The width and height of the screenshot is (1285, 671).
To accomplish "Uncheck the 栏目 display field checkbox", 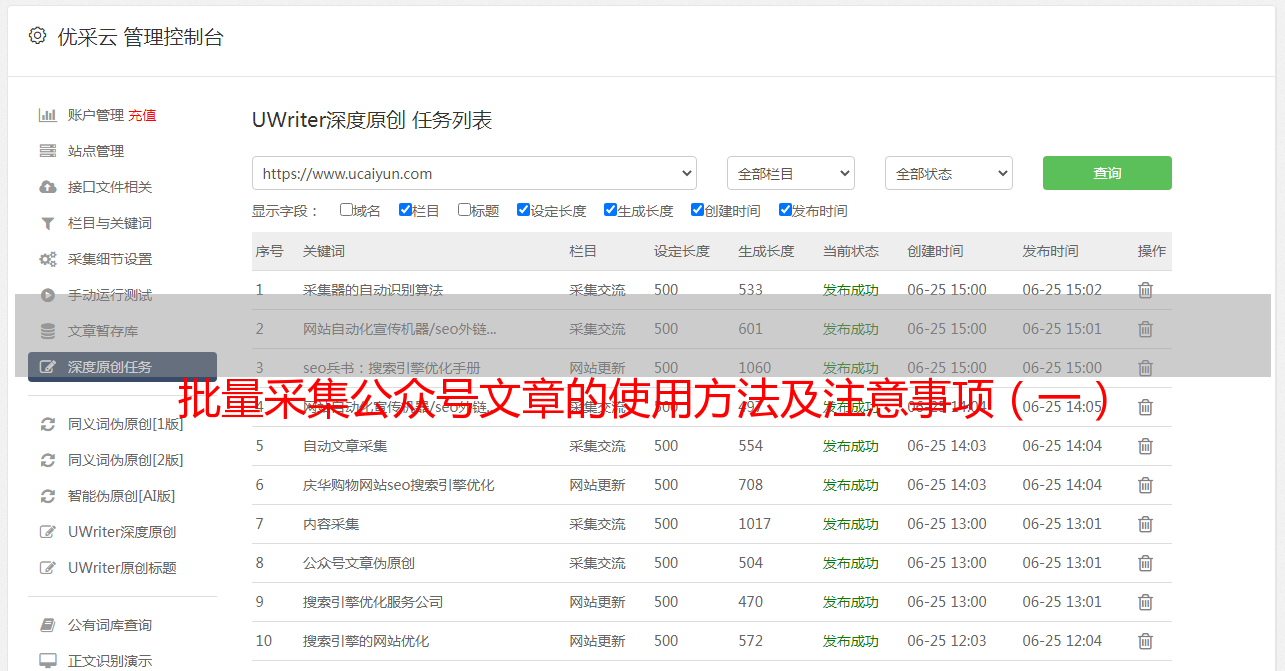I will [405, 210].
